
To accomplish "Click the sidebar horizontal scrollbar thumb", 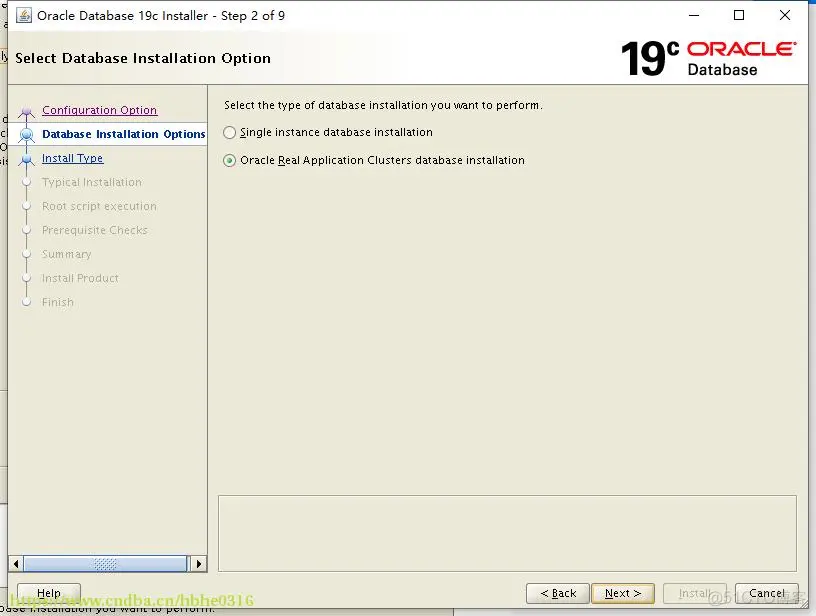I will [105, 563].
